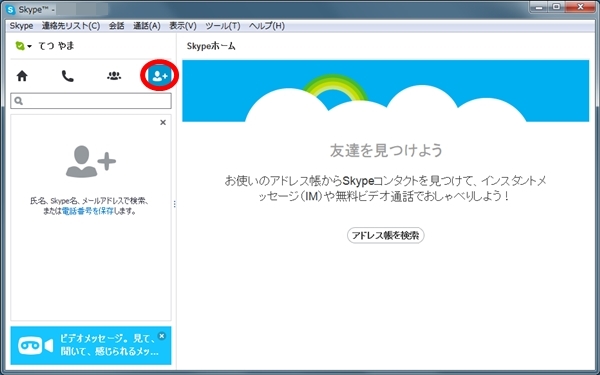Go to Skype Home icon
600x375 pixels.
tap(22, 76)
